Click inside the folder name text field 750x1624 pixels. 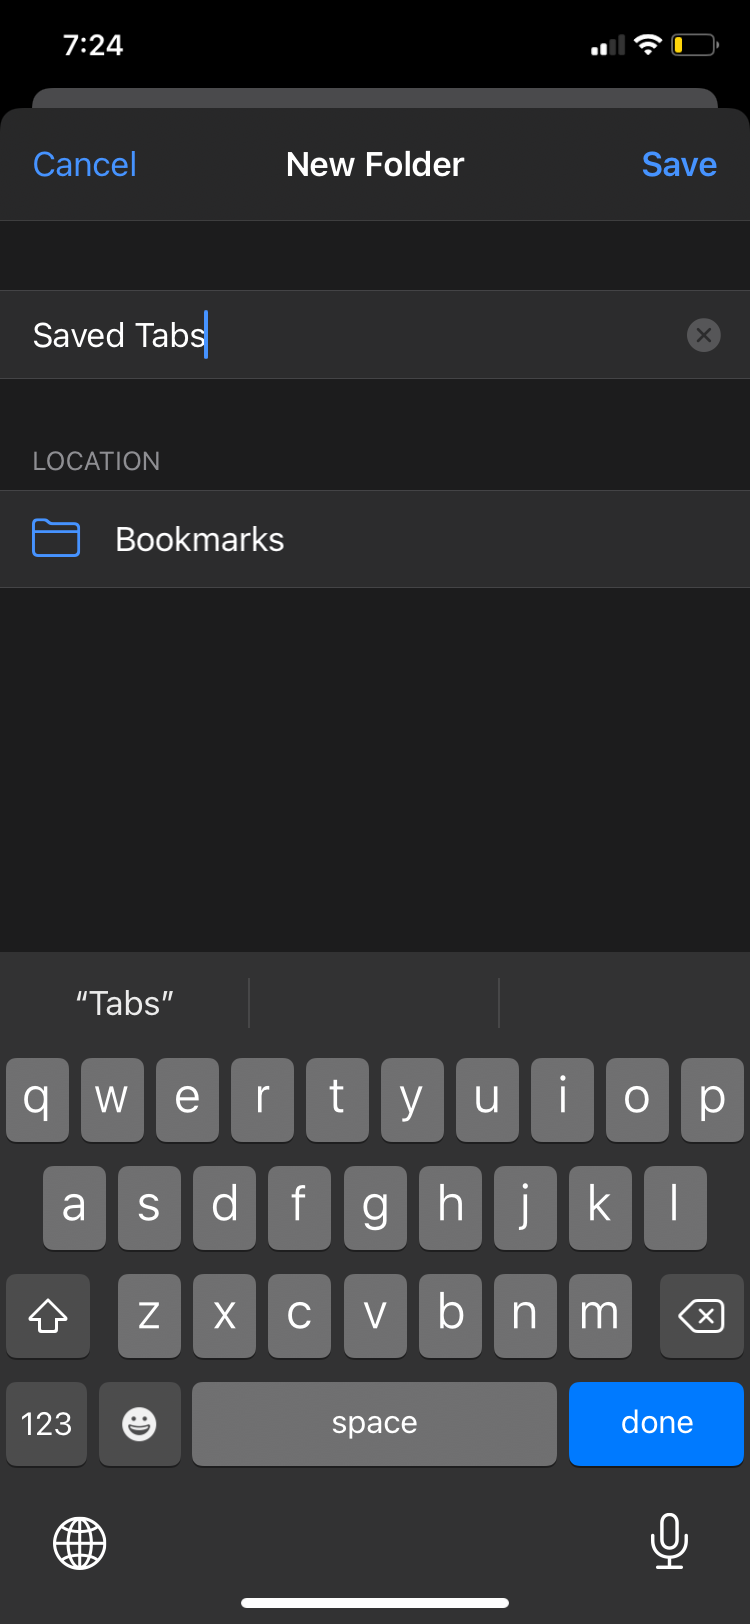tap(300, 335)
